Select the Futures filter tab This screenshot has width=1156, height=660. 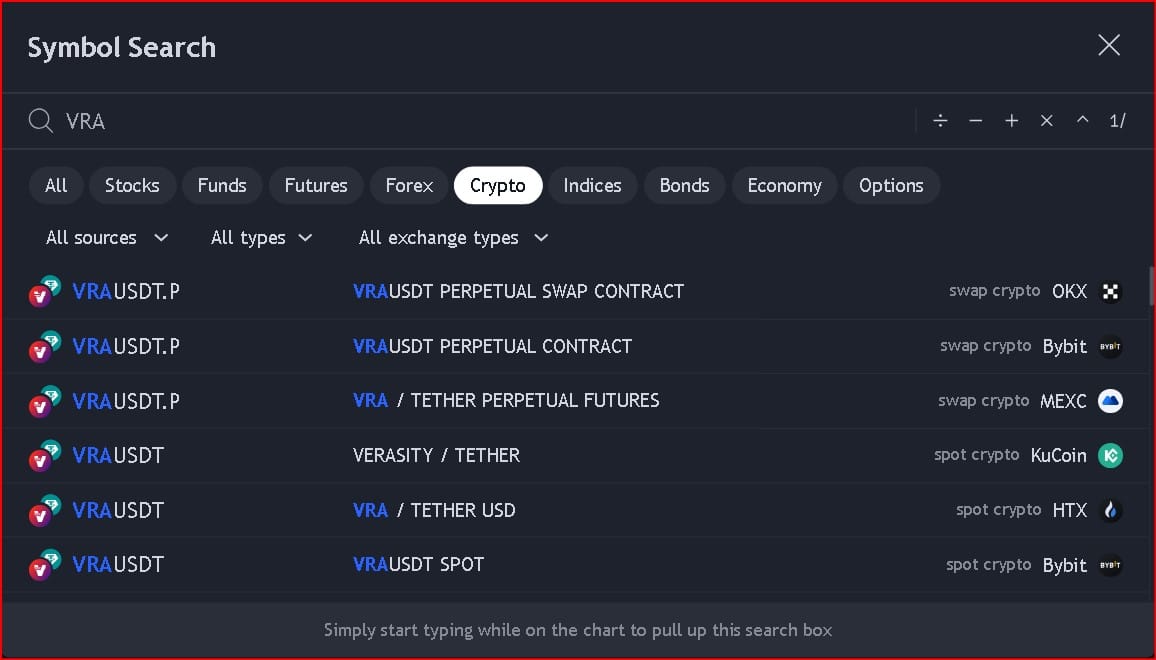point(316,186)
